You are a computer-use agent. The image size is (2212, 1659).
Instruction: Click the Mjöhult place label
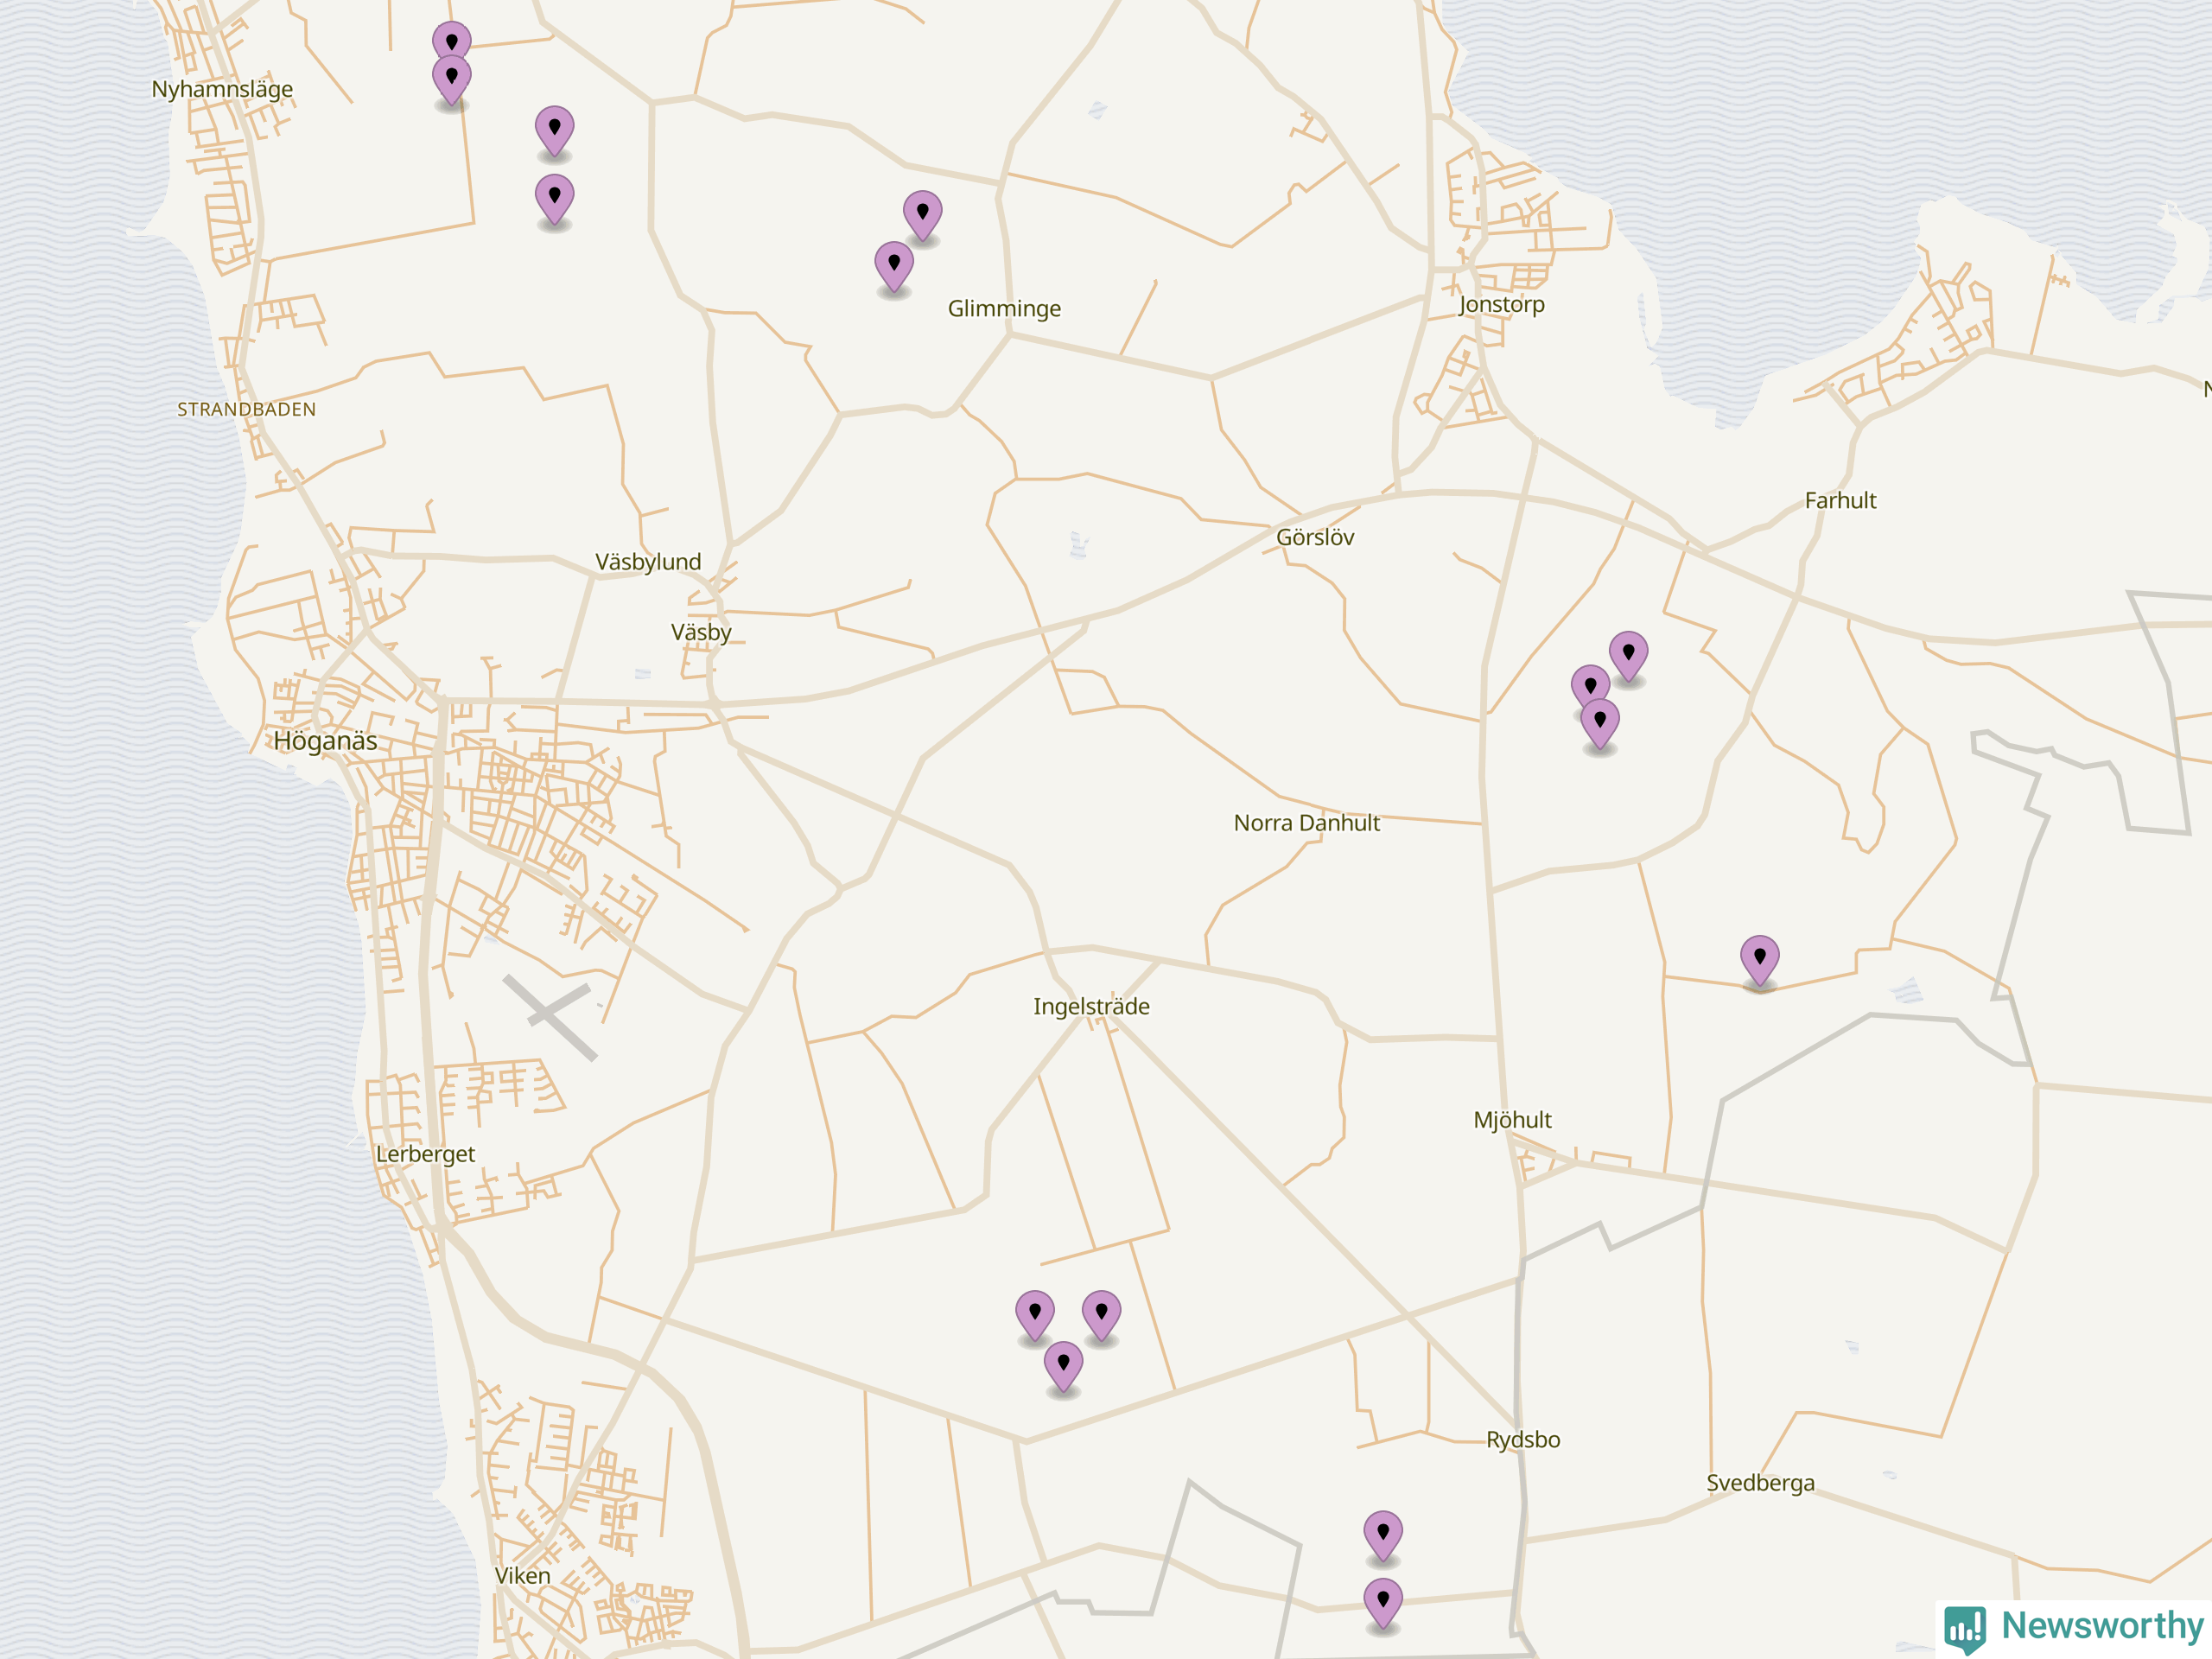pos(1512,1120)
